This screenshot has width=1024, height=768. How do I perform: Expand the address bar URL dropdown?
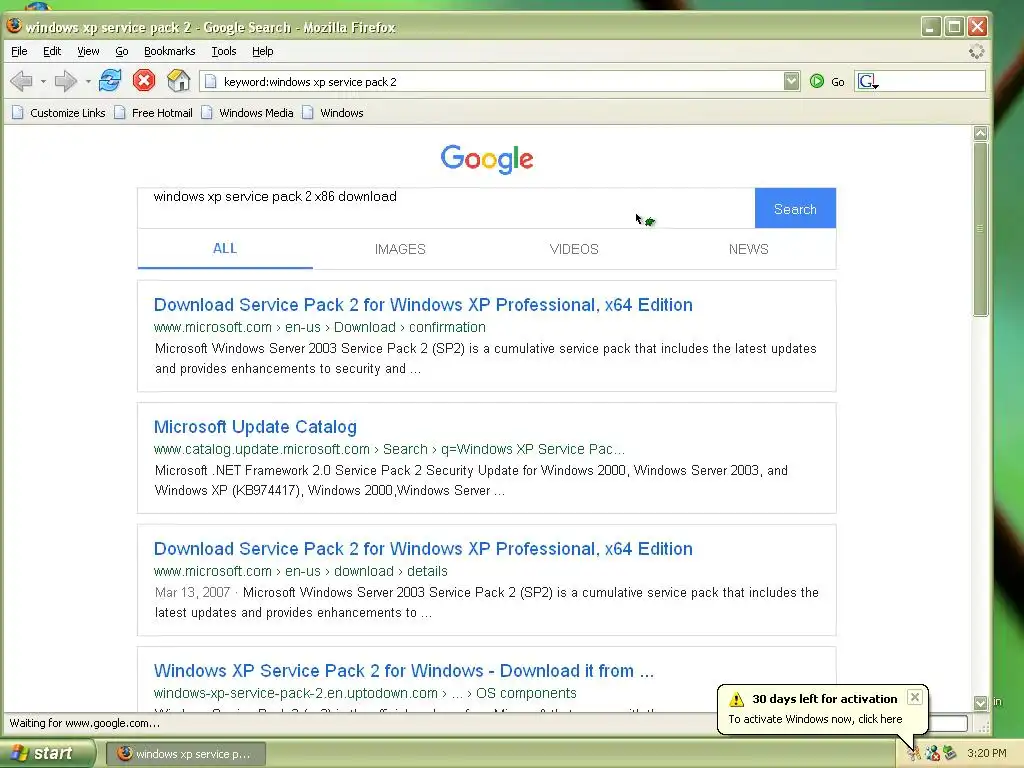792,81
